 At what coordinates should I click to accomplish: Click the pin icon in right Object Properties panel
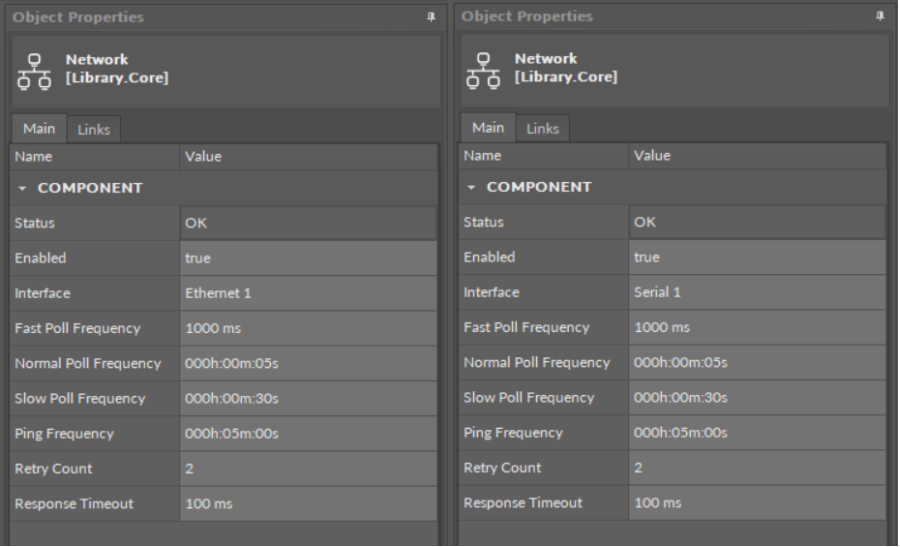[879, 17]
